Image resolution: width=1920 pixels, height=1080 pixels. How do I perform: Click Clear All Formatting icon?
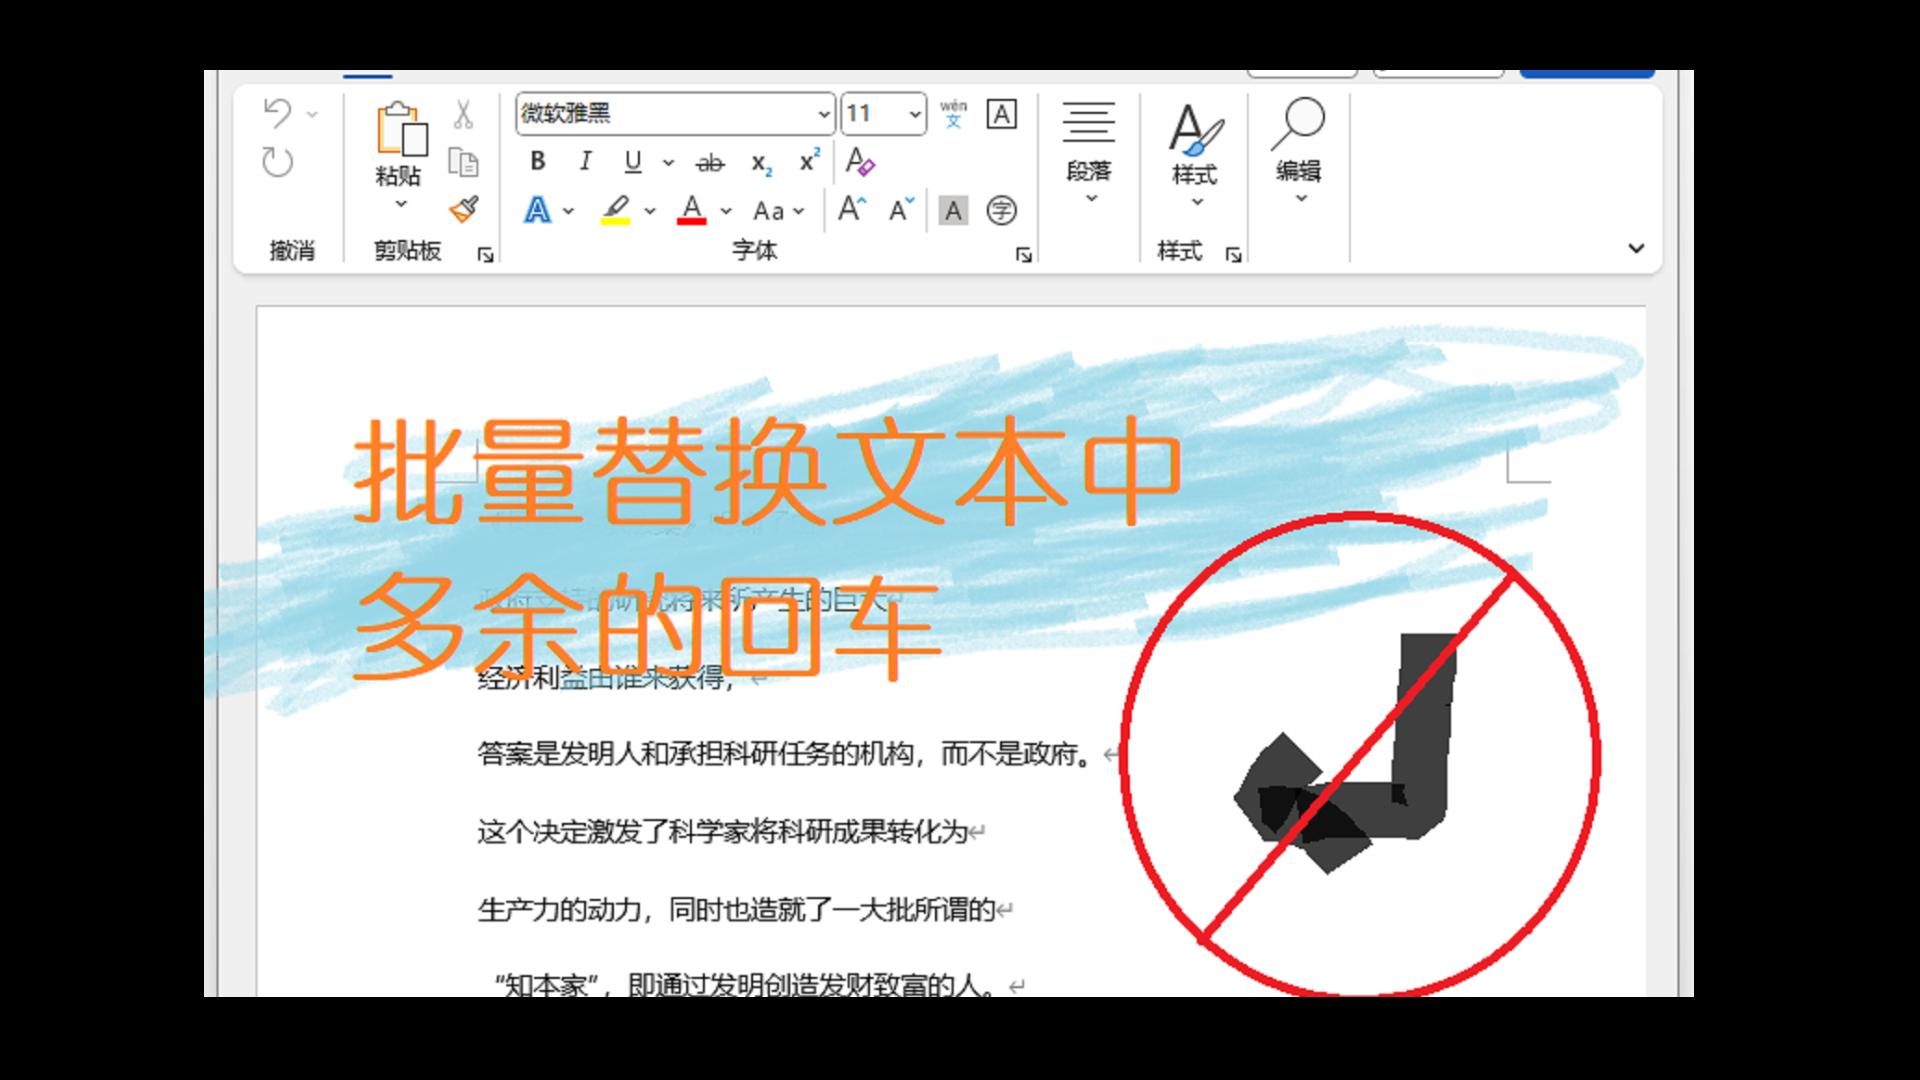pos(860,161)
